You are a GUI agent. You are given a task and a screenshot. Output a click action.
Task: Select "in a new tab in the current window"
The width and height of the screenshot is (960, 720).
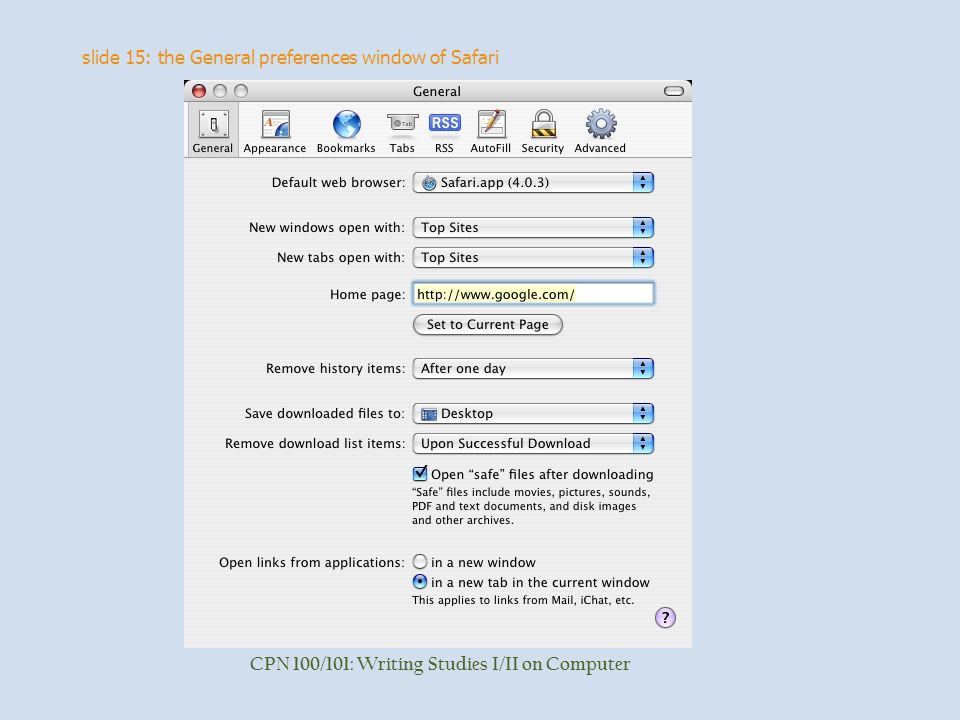pyautogui.click(x=419, y=582)
